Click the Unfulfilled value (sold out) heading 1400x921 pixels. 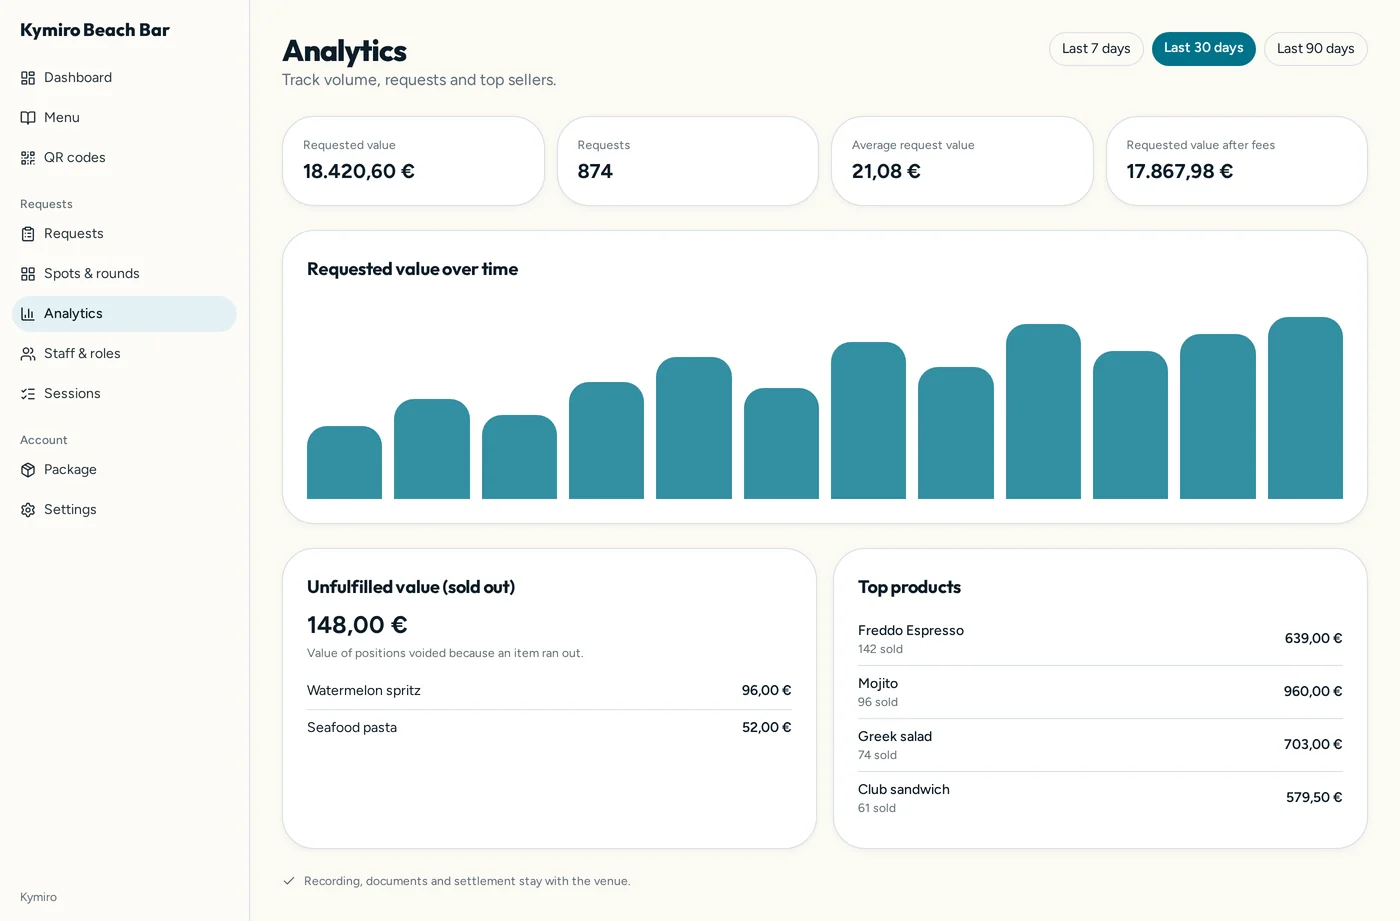(411, 587)
